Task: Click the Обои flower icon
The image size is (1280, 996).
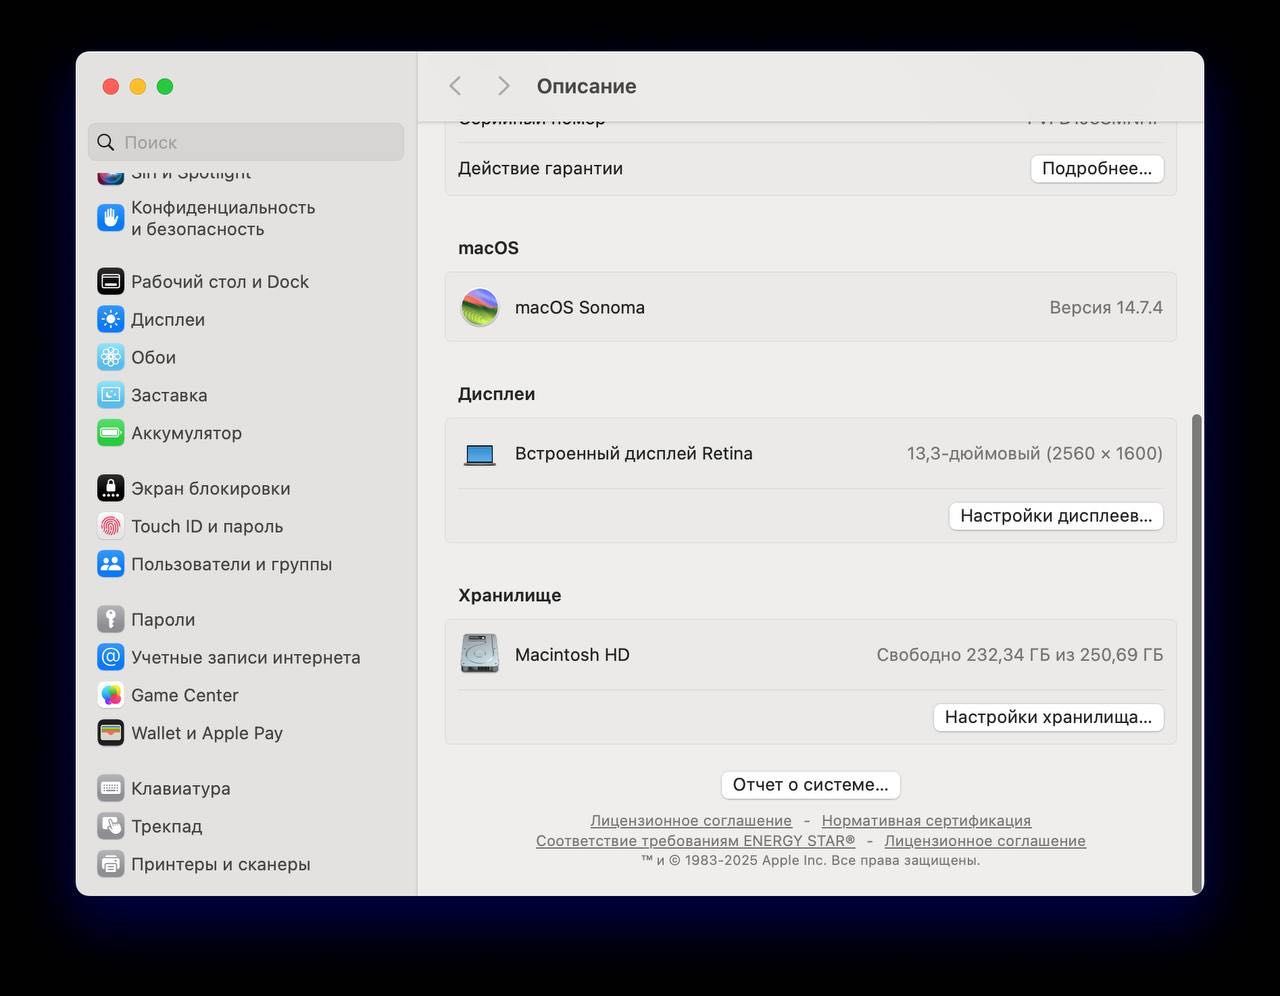Action: click(111, 357)
